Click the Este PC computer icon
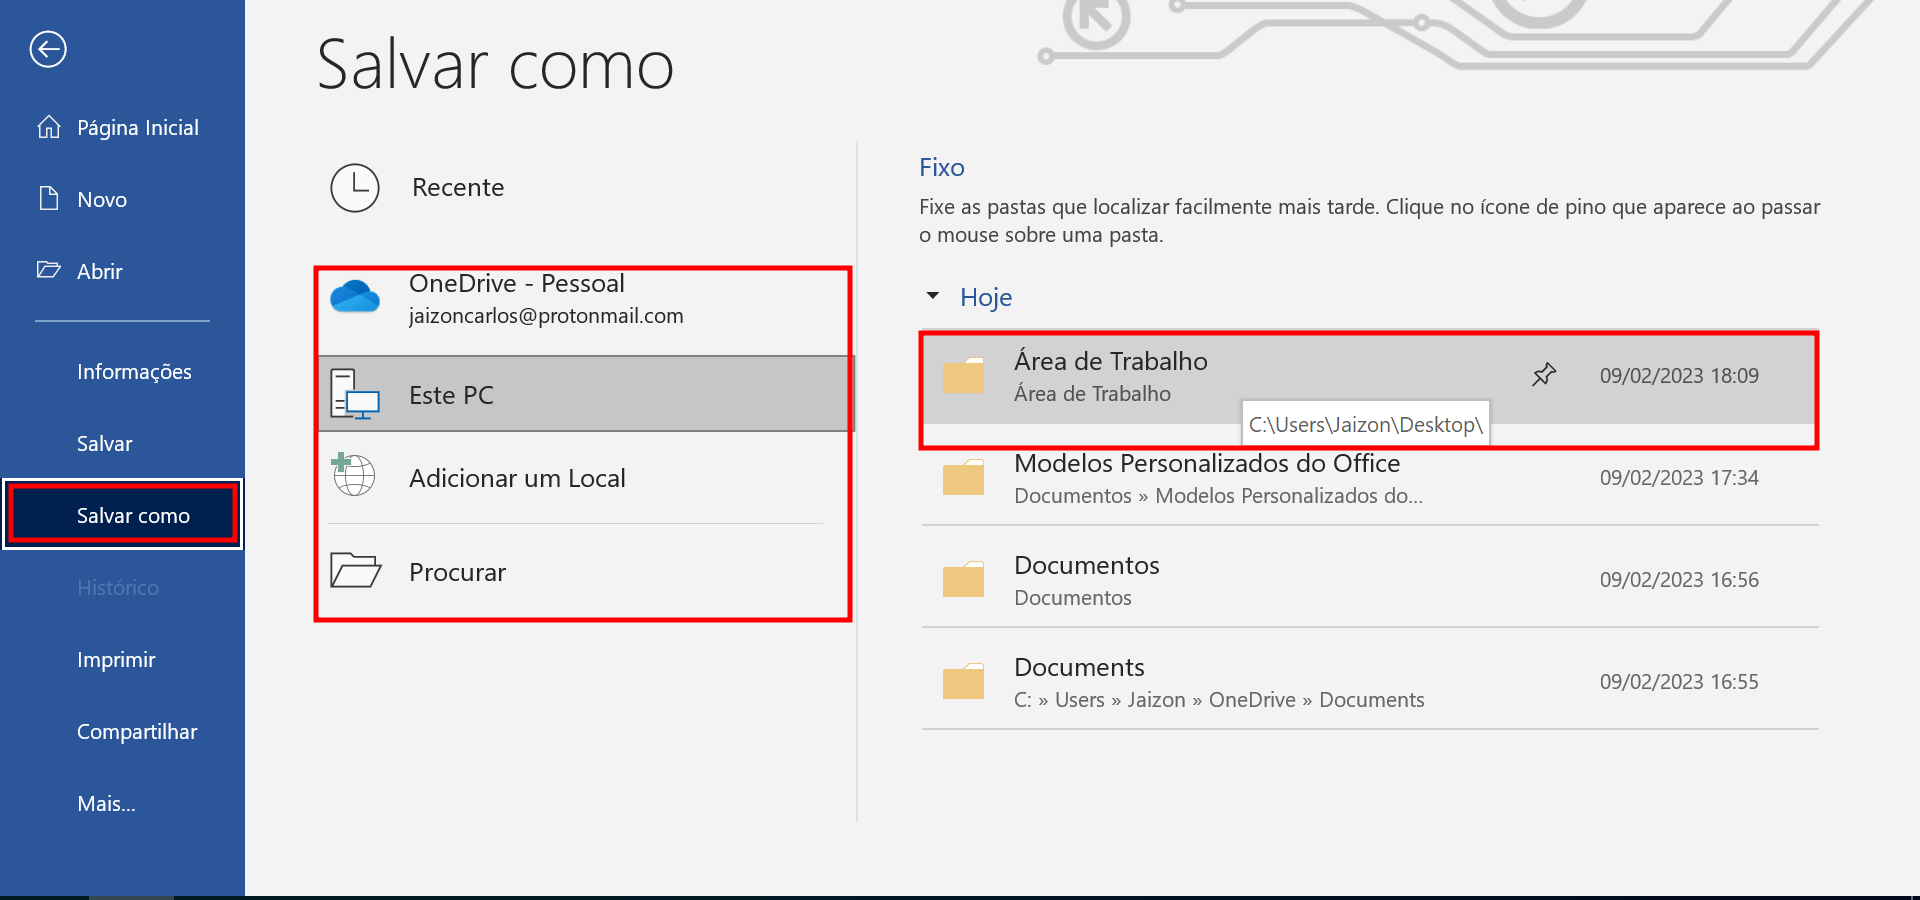The image size is (1920, 900). click(355, 394)
